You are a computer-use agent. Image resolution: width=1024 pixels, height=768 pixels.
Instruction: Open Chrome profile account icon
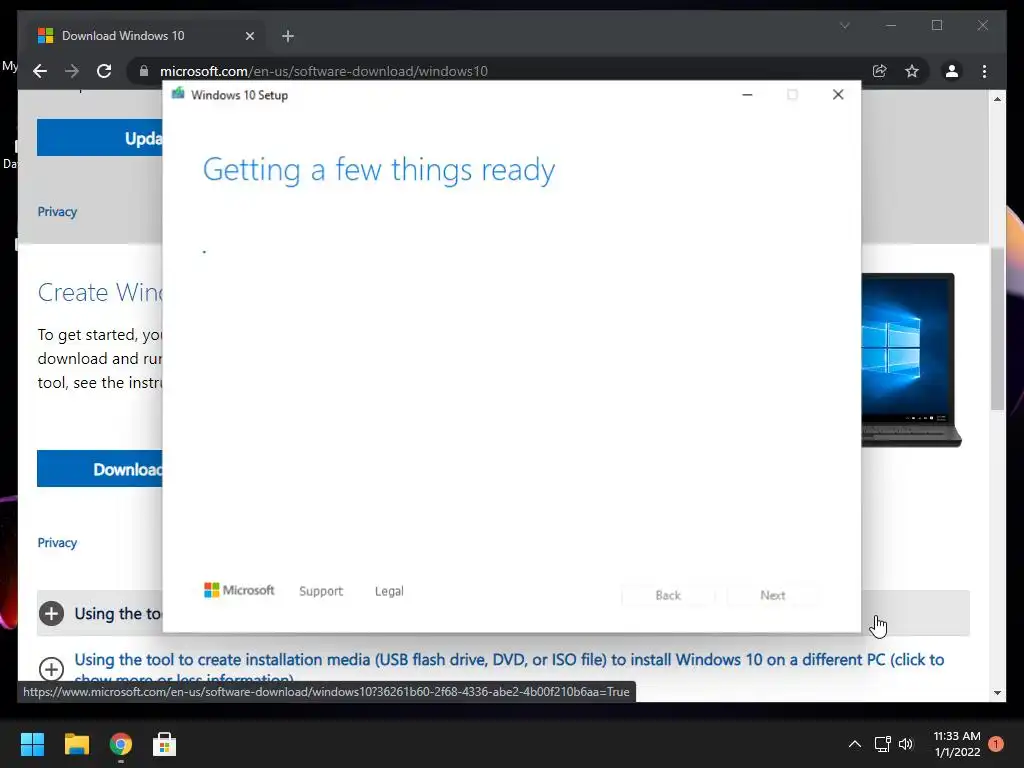(x=952, y=71)
